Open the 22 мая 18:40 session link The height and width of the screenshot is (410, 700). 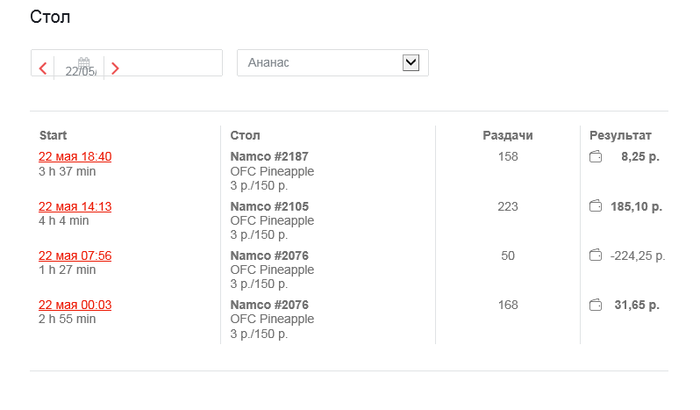[x=75, y=157]
